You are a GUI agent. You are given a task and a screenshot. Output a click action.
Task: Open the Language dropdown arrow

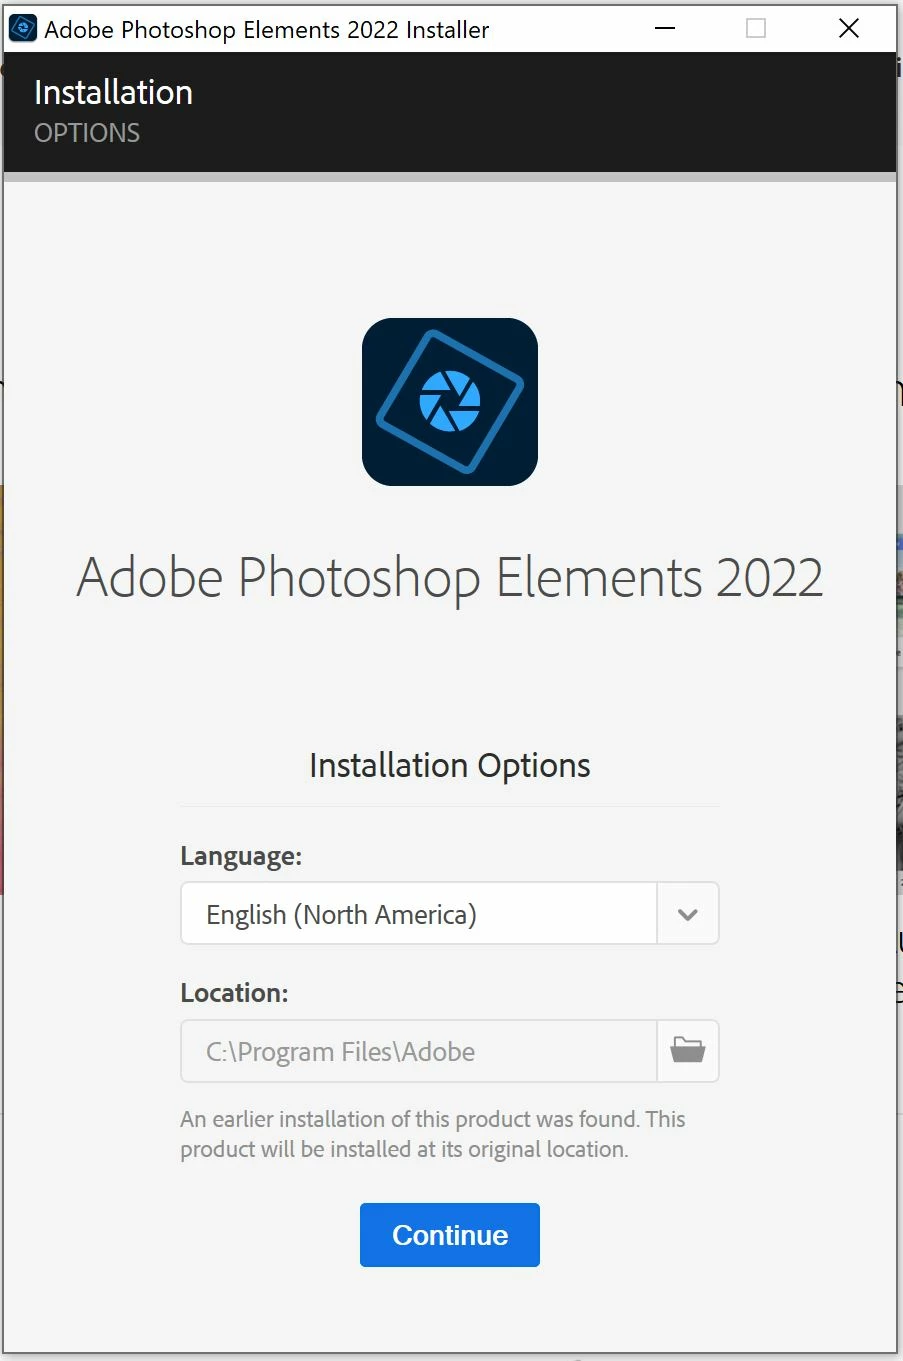tap(688, 914)
